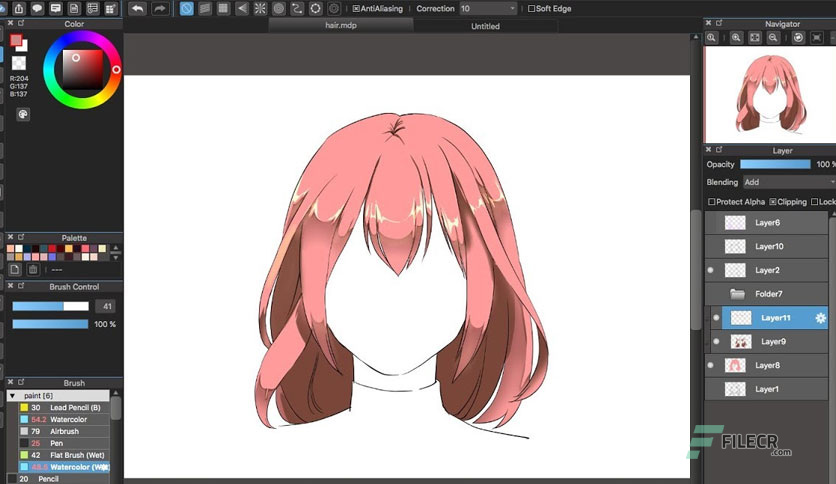
Task: Enable the curve snap guide
Action: (x=297, y=9)
